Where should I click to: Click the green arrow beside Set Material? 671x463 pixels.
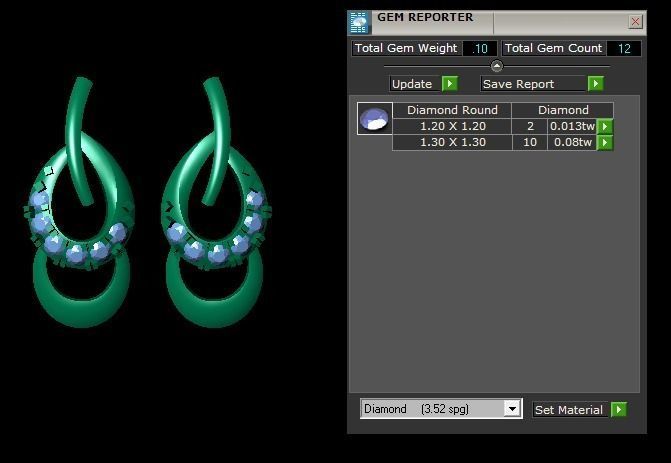(x=619, y=409)
